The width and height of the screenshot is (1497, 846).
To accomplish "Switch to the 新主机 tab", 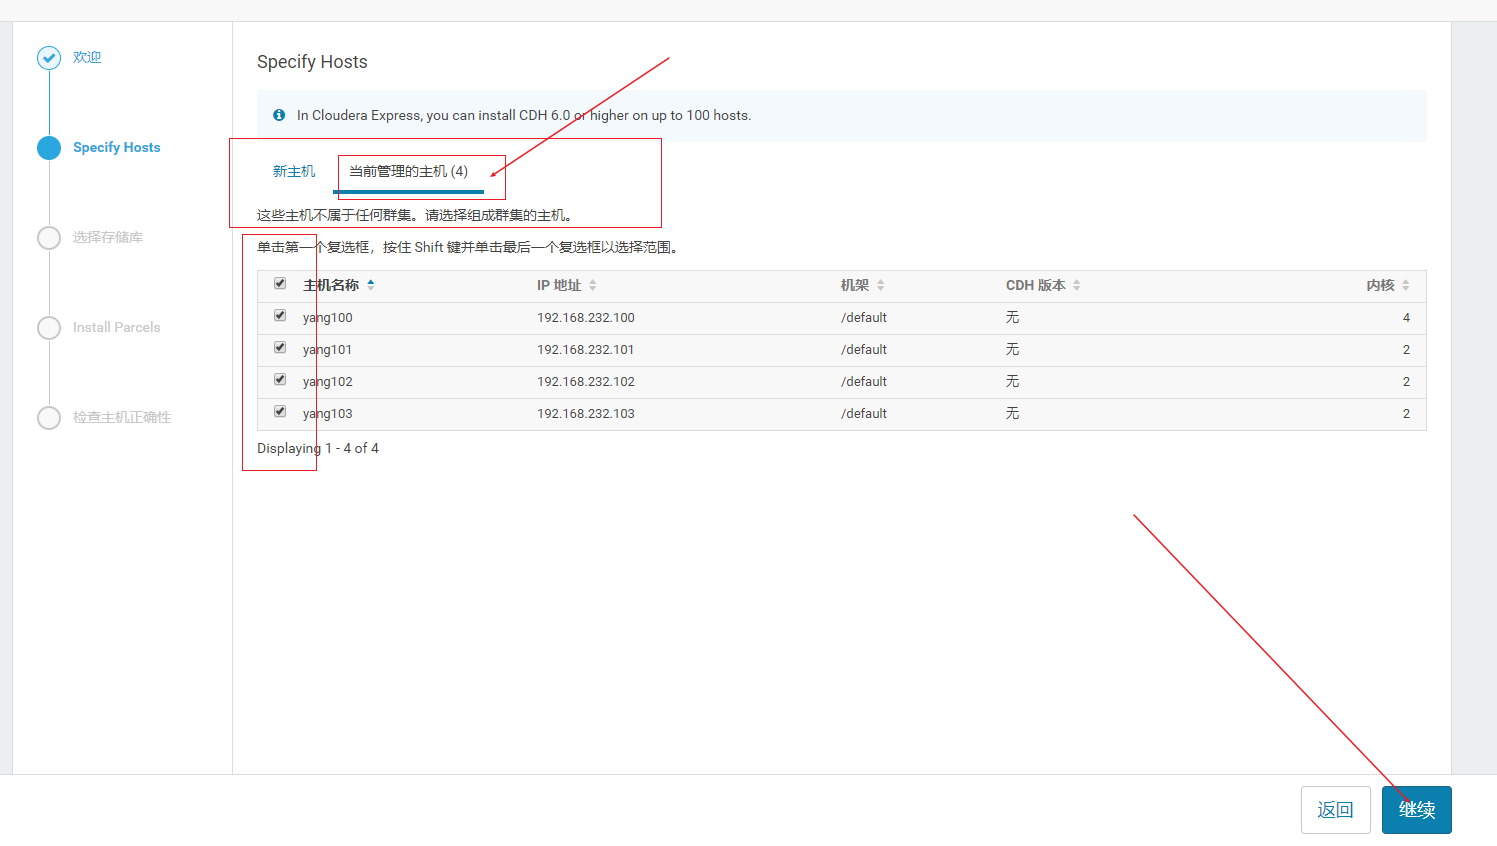I will (x=293, y=170).
